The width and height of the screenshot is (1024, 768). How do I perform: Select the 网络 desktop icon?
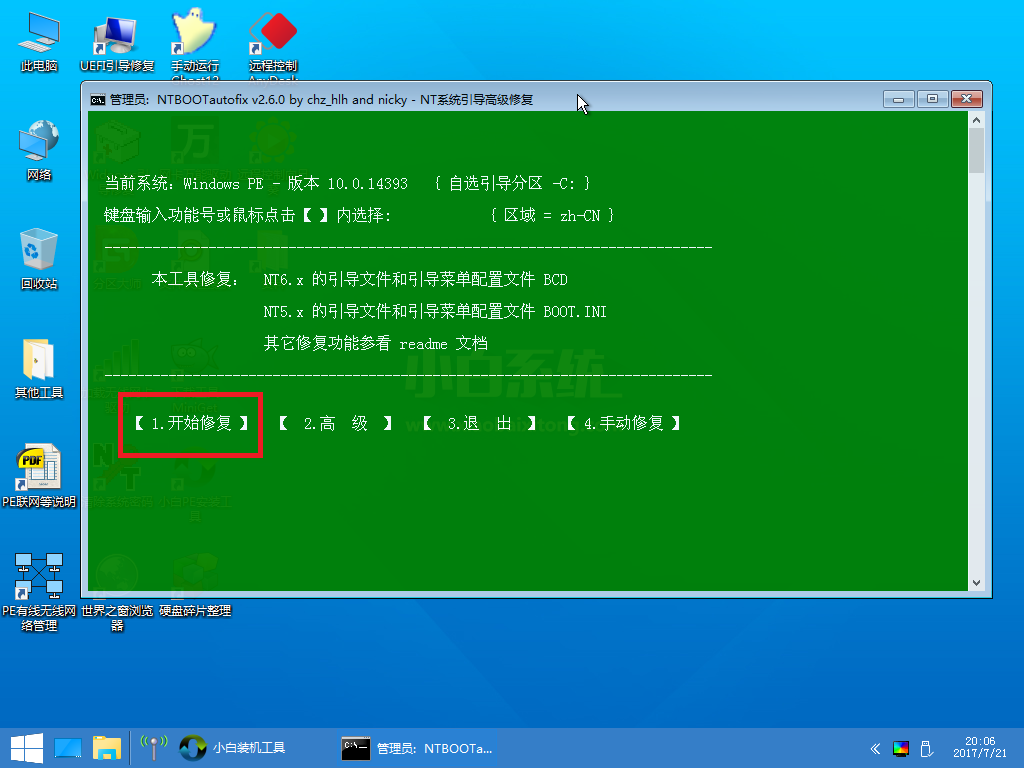tap(39, 150)
